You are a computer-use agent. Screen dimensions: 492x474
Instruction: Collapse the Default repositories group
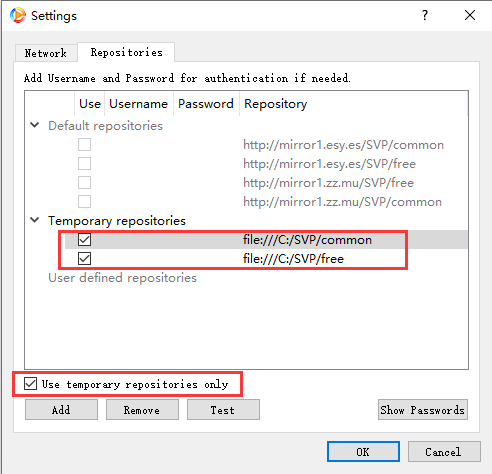(x=35, y=125)
